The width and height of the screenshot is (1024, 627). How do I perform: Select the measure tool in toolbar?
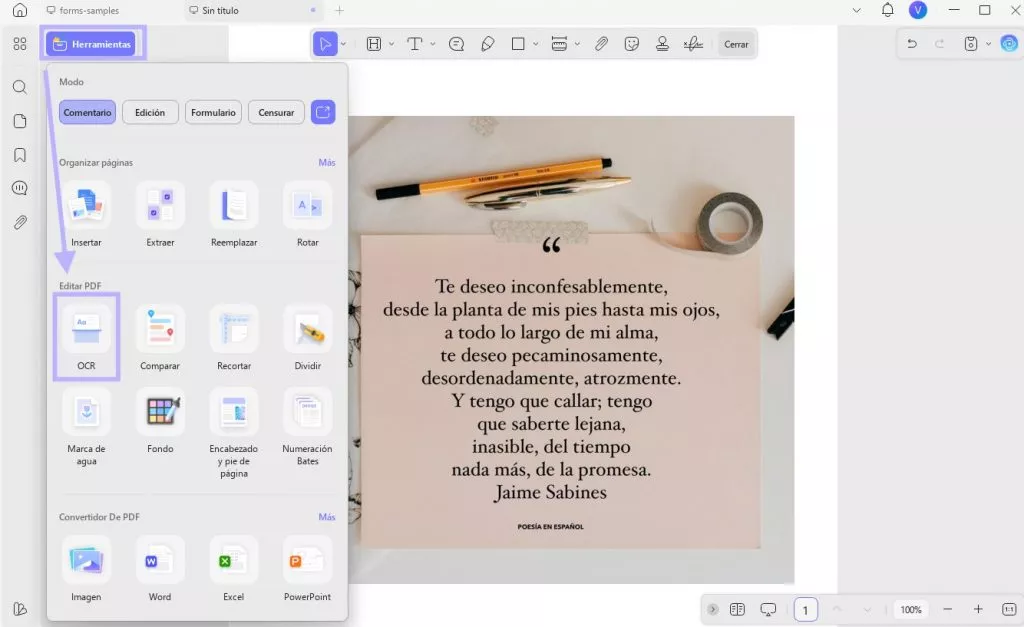coord(559,44)
